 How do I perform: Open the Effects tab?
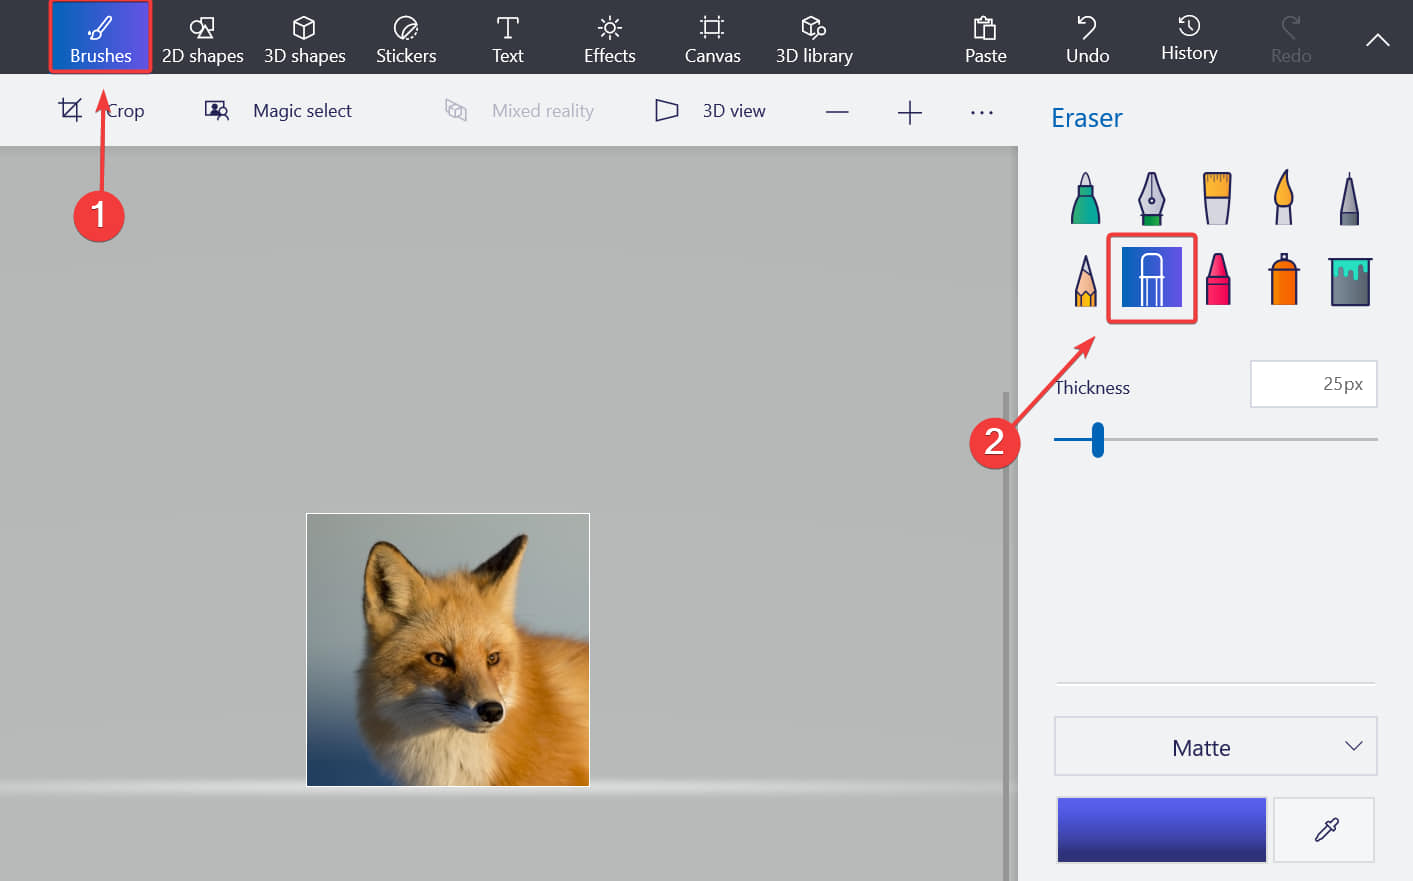click(609, 40)
